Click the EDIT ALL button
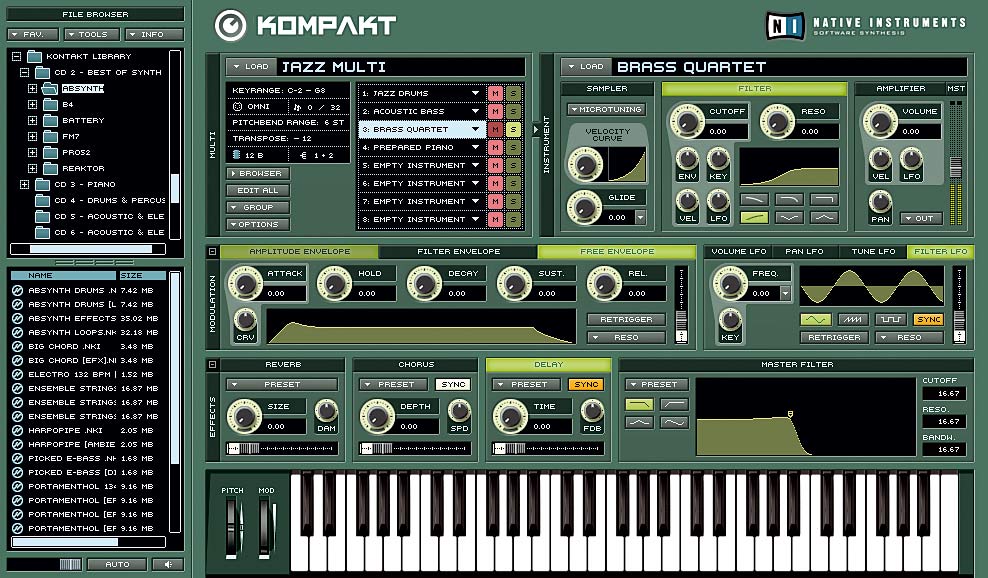 (258, 190)
